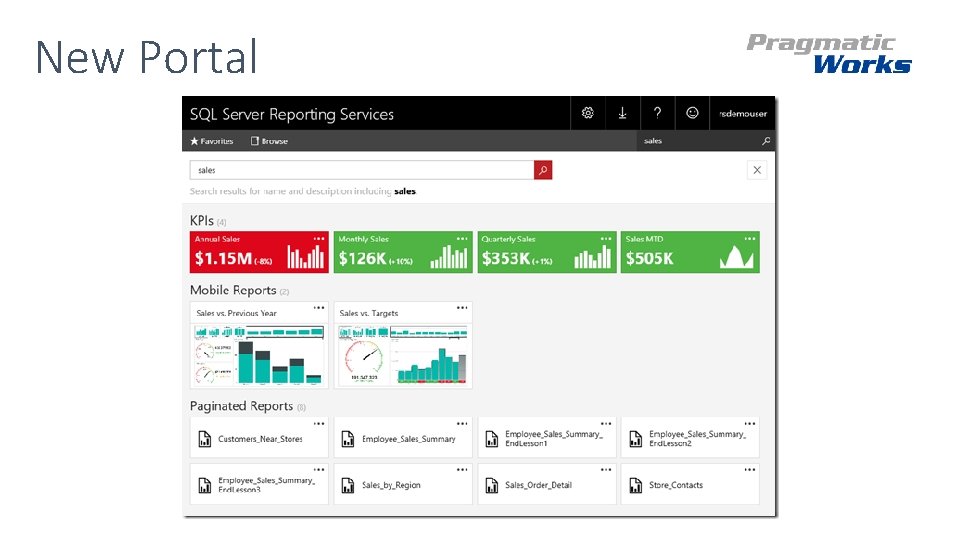
Task: Open the Annual Sales KPI tile
Action: [259, 252]
